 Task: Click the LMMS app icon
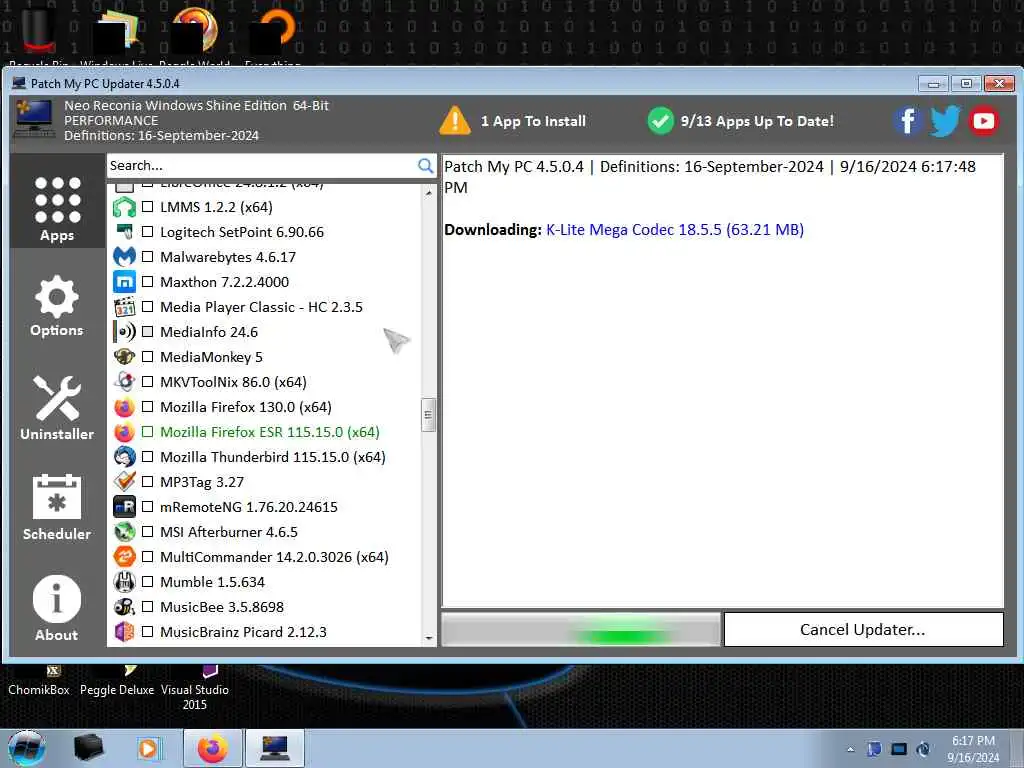click(x=124, y=207)
